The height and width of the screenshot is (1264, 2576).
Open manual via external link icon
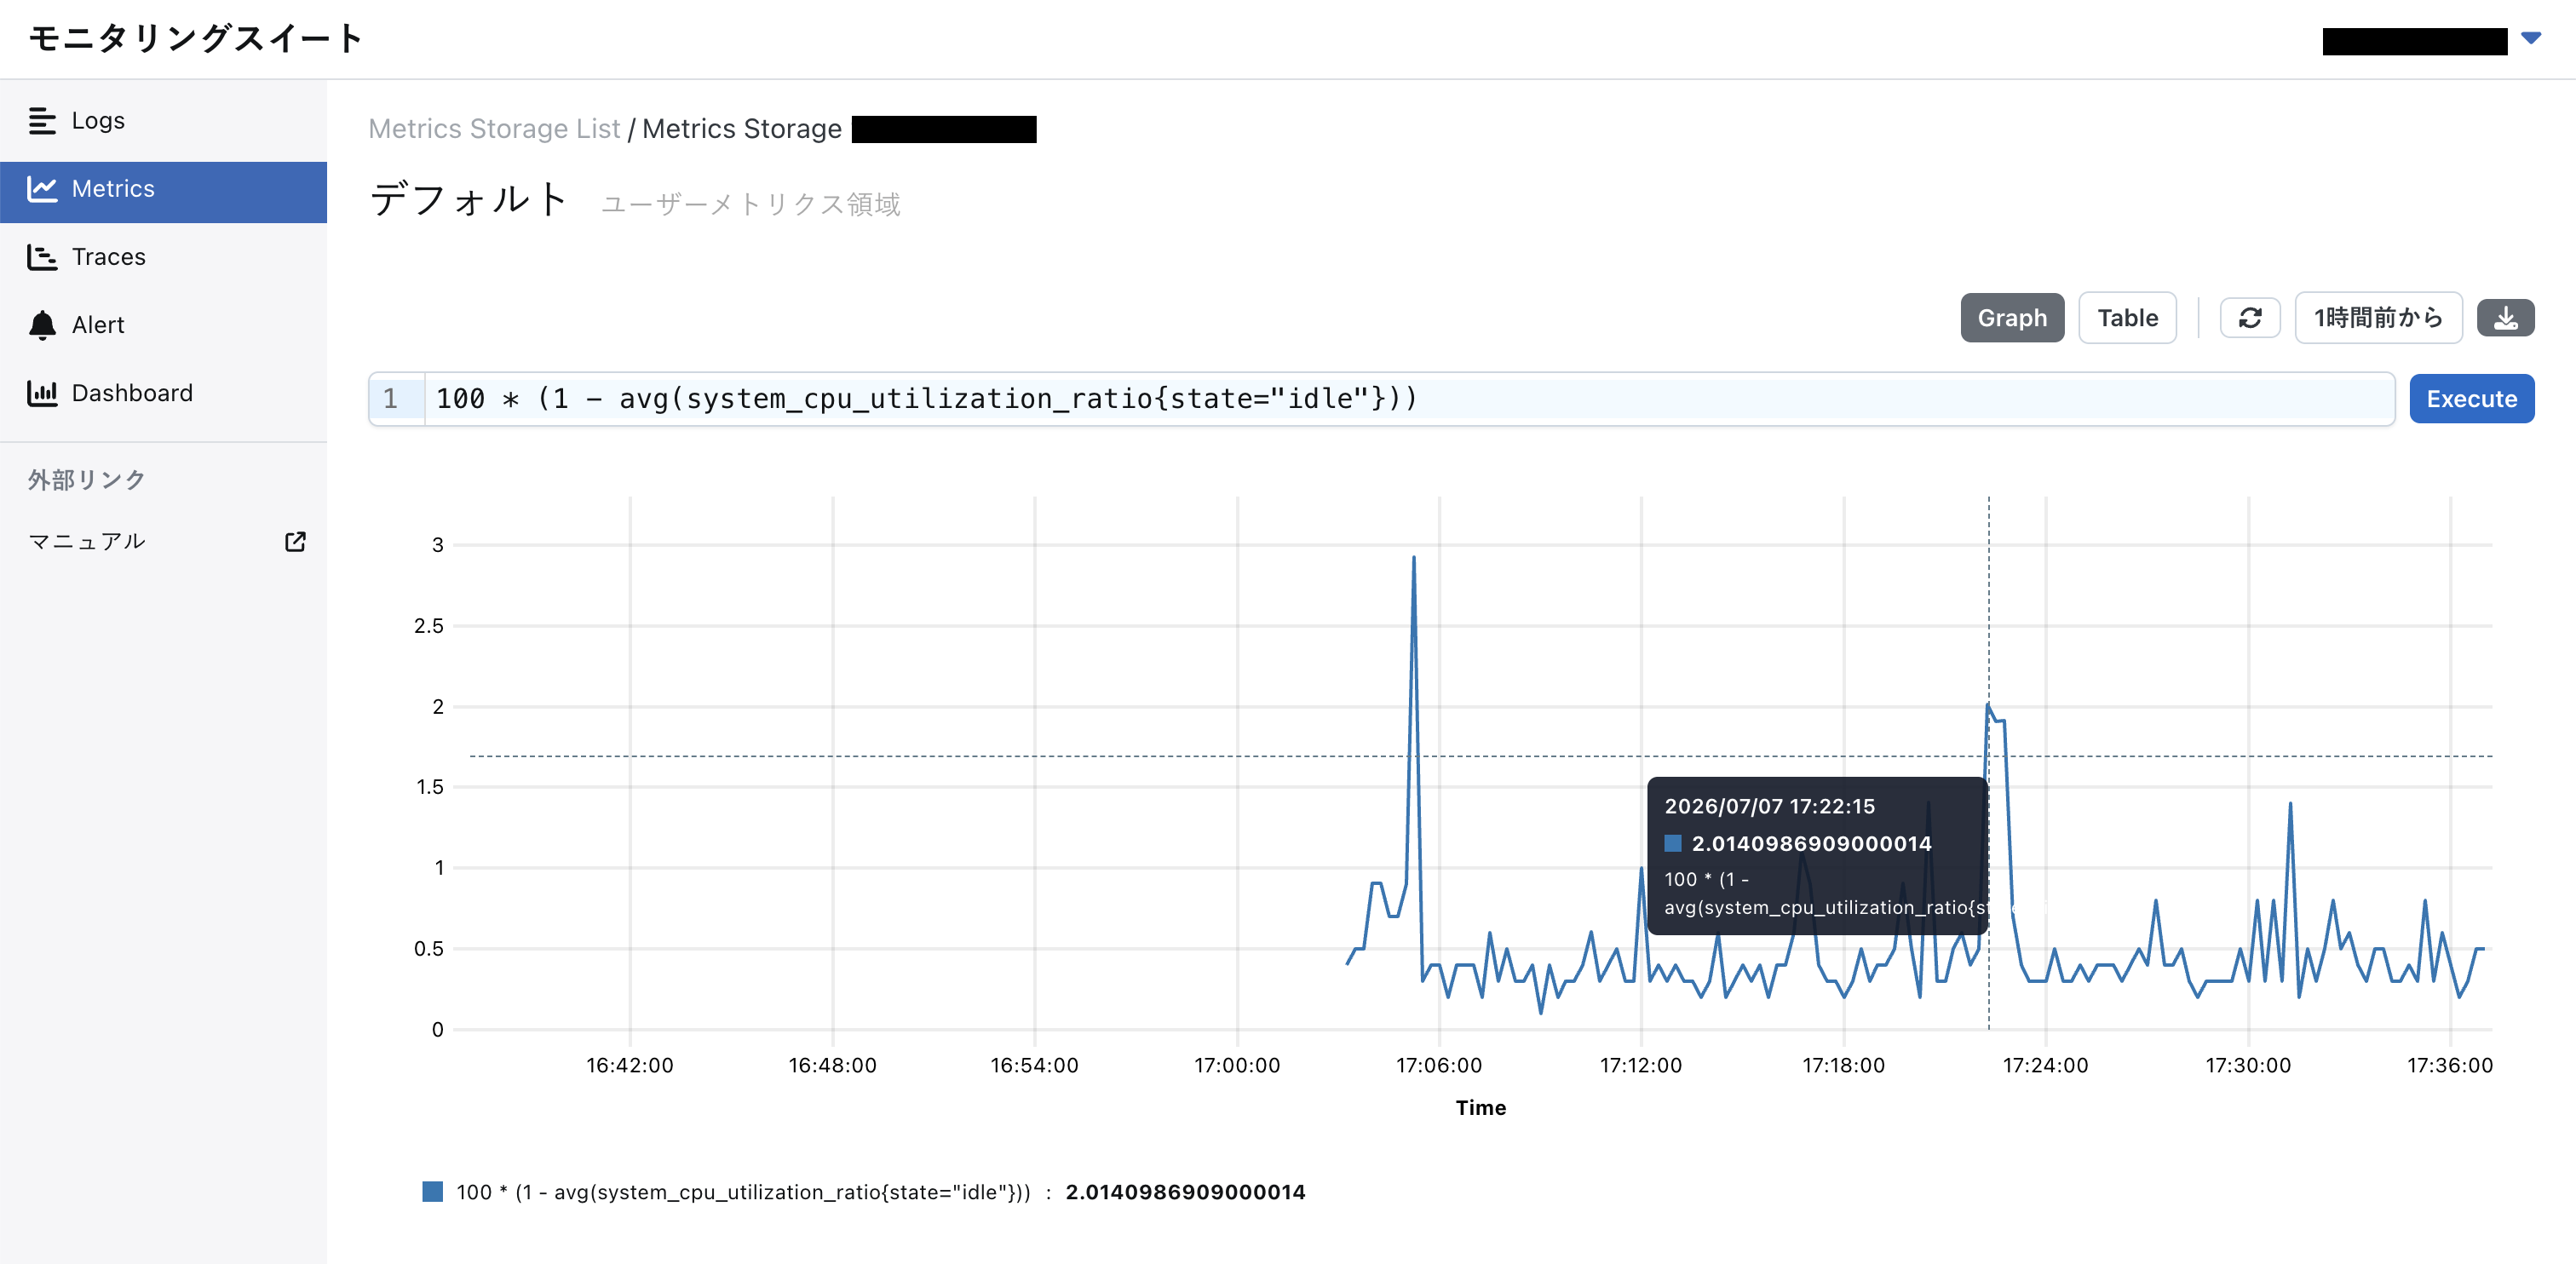click(x=295, y=541)
